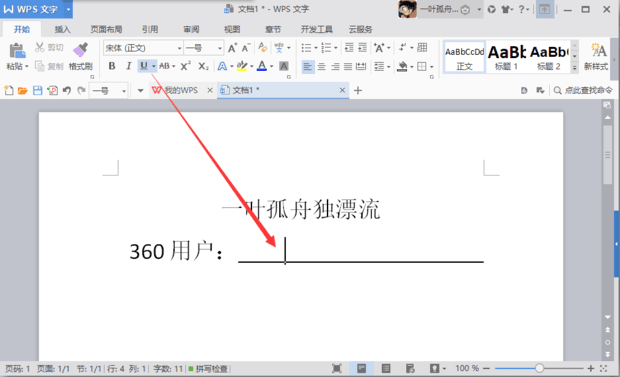Click the save icon in quick toolbar
The width and height of the screenshot is (620, 377).
click(x=38, y=91)
